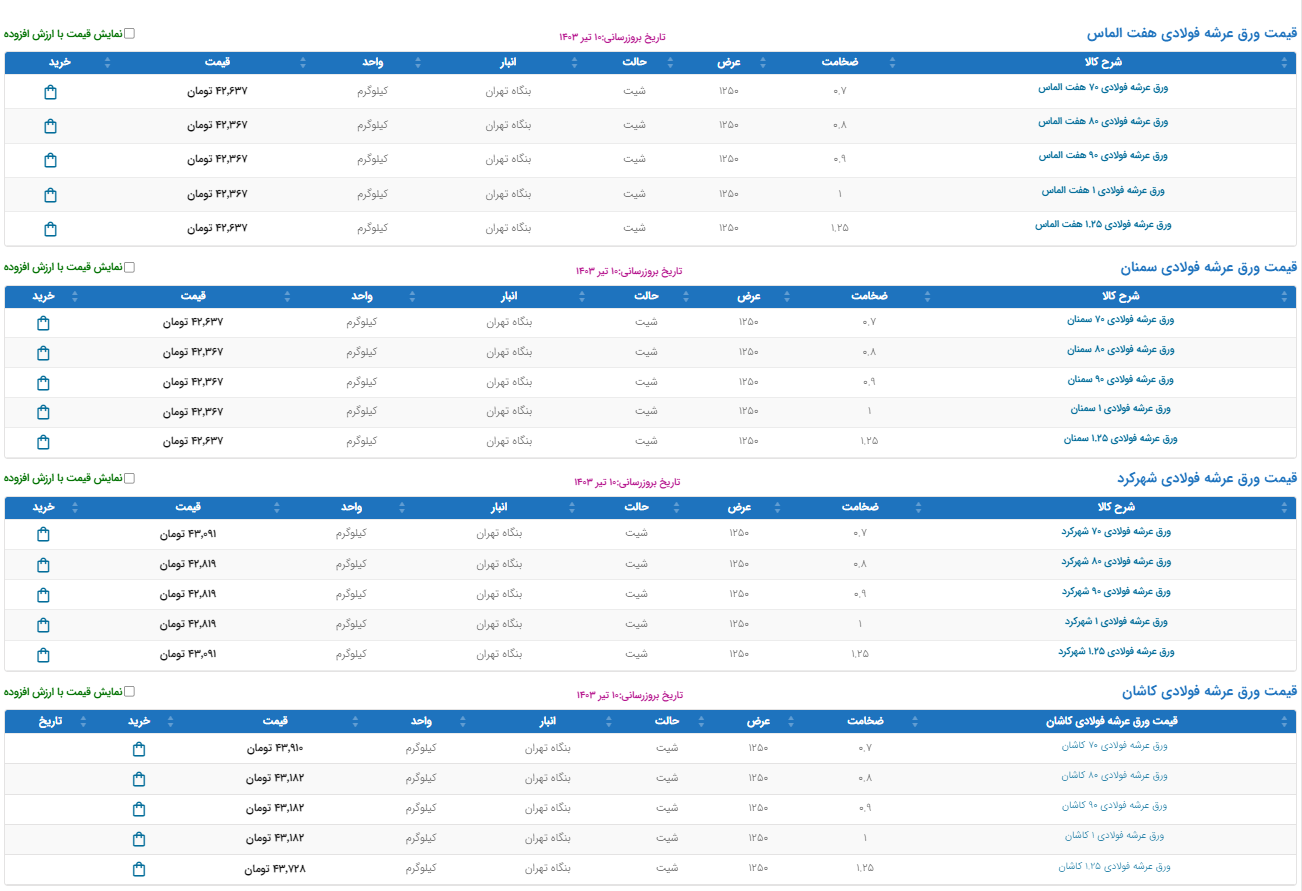Sort سمنان table by ضخامت column header
Image resolution: width=1302 pixels, height=891 pixels.
pos(869,297)
